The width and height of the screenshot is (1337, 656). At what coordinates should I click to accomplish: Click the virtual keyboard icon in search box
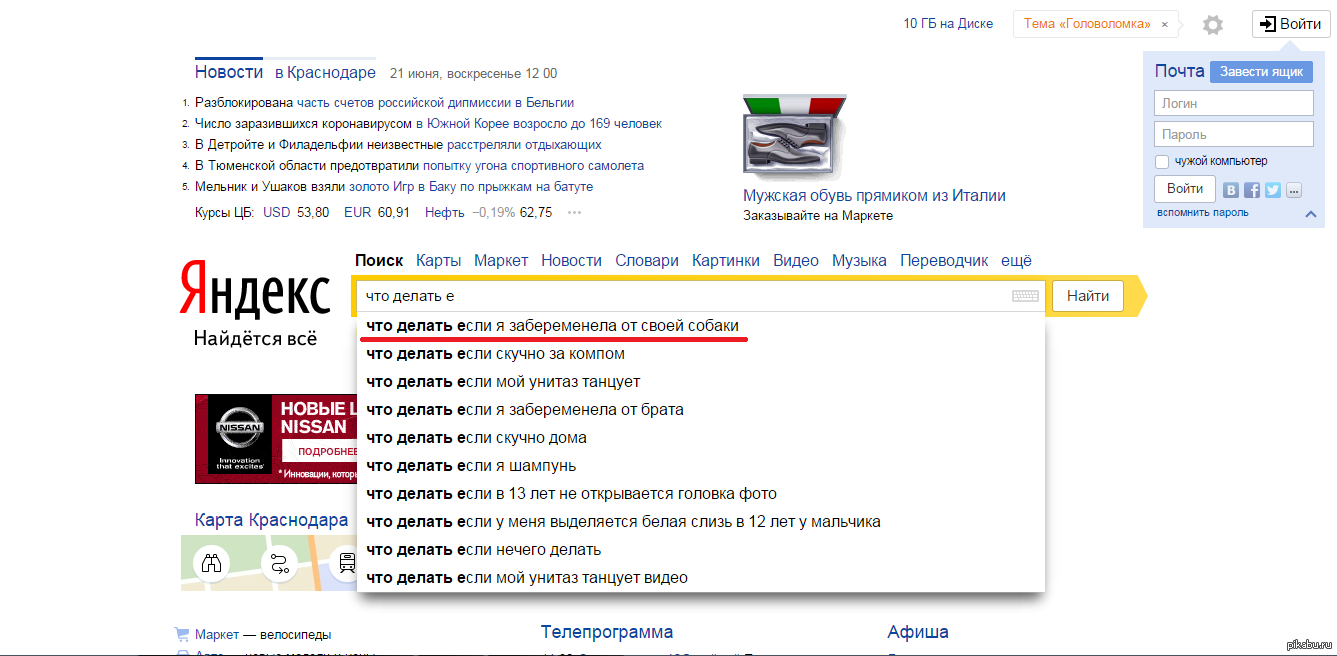coord(1025,296)
